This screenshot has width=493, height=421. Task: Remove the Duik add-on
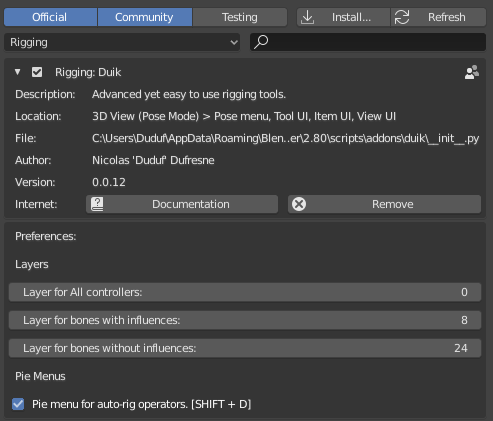point(384,204)
